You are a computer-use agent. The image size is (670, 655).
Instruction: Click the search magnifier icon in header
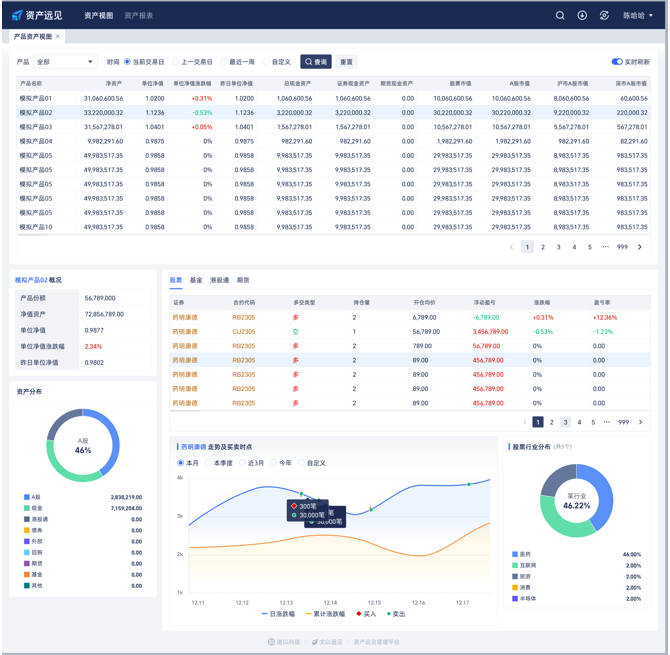[560, 15]
